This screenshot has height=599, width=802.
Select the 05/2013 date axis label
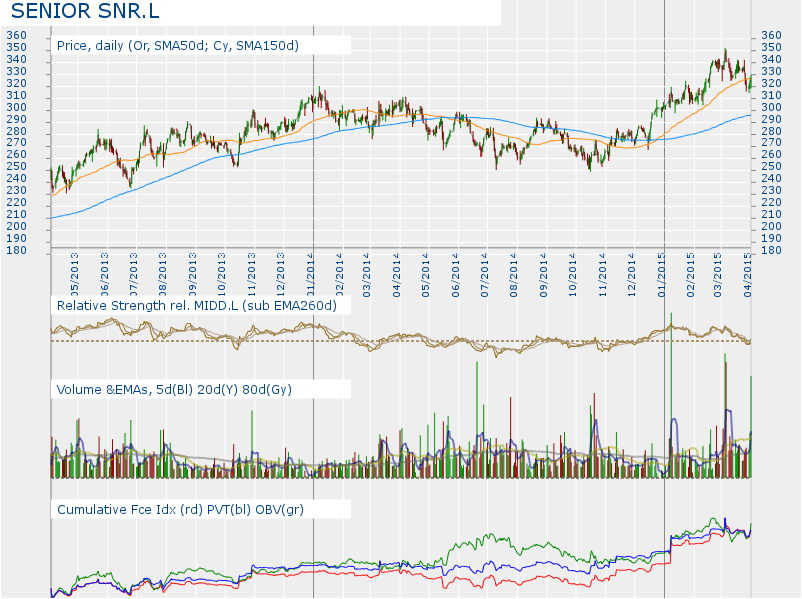point(74,270)
